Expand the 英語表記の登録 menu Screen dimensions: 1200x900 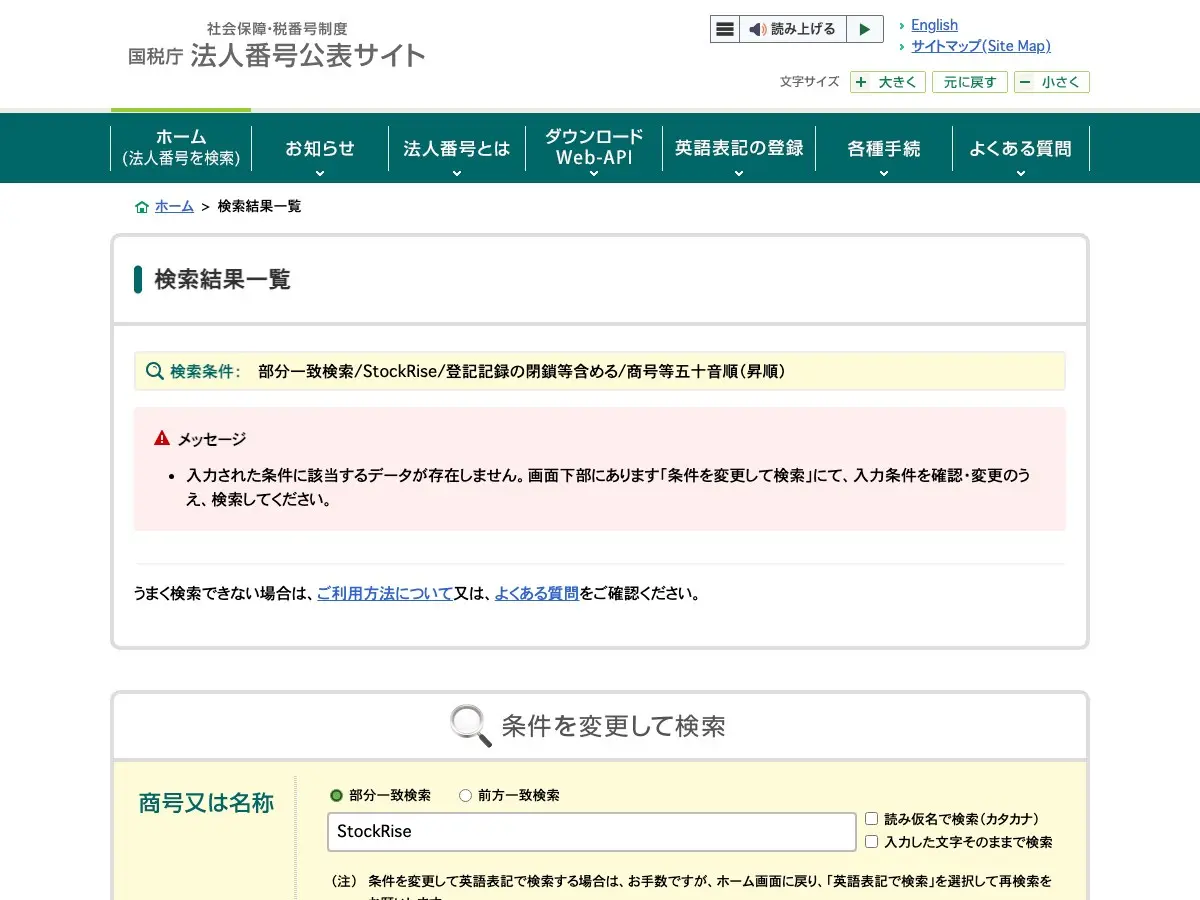(739, 148)
